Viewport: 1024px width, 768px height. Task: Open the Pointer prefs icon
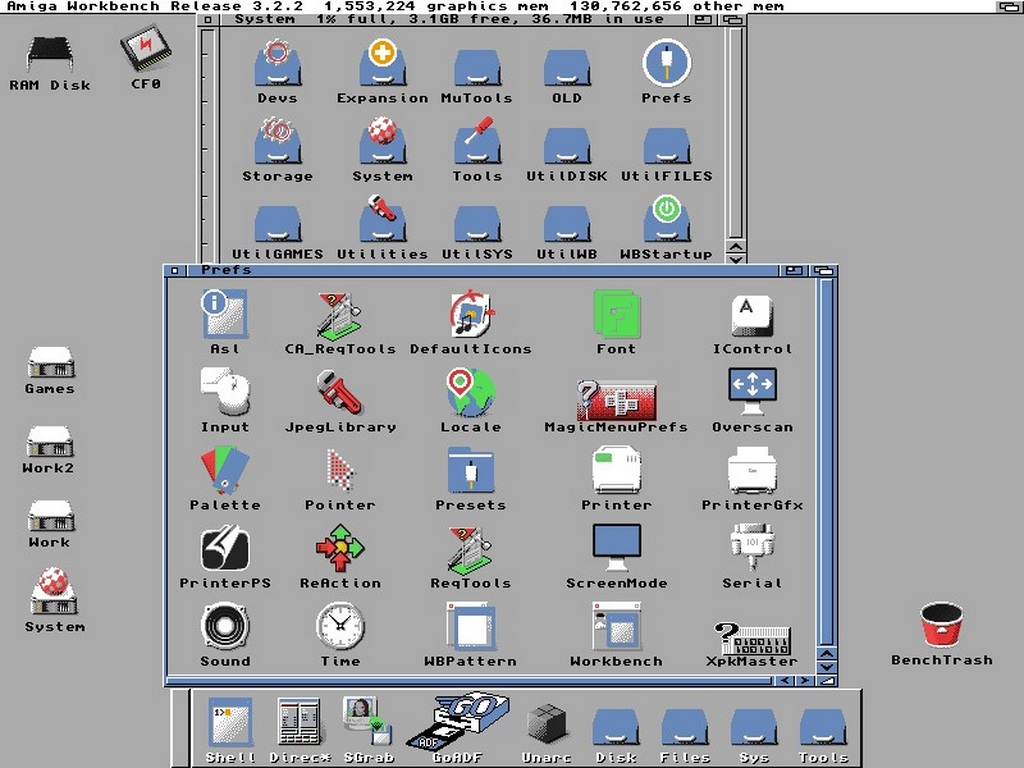(340, 470)
